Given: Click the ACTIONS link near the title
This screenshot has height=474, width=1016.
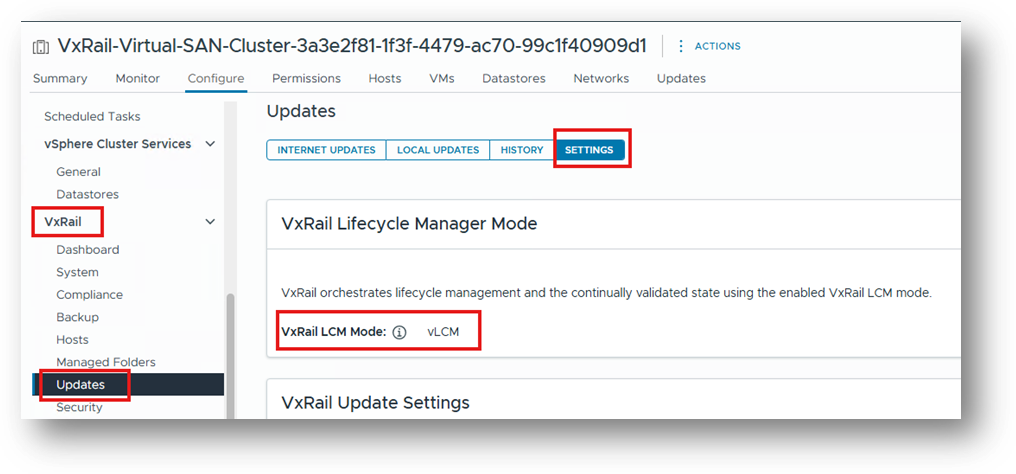Looking at the screenshot, I should click(x=717, y=46).
